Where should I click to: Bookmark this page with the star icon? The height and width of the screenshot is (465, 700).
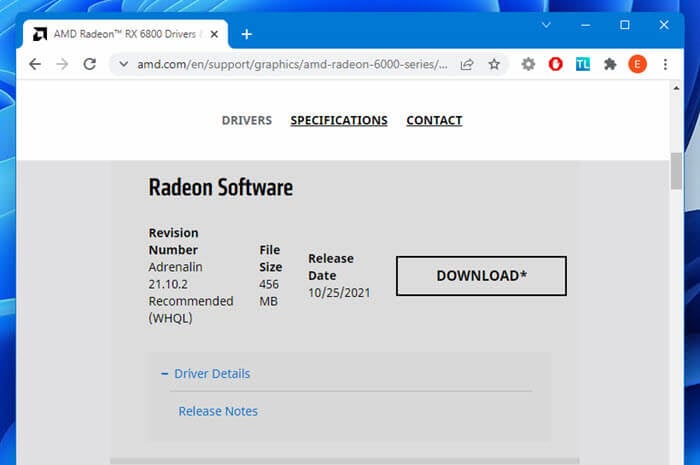[x=494, y=64]
